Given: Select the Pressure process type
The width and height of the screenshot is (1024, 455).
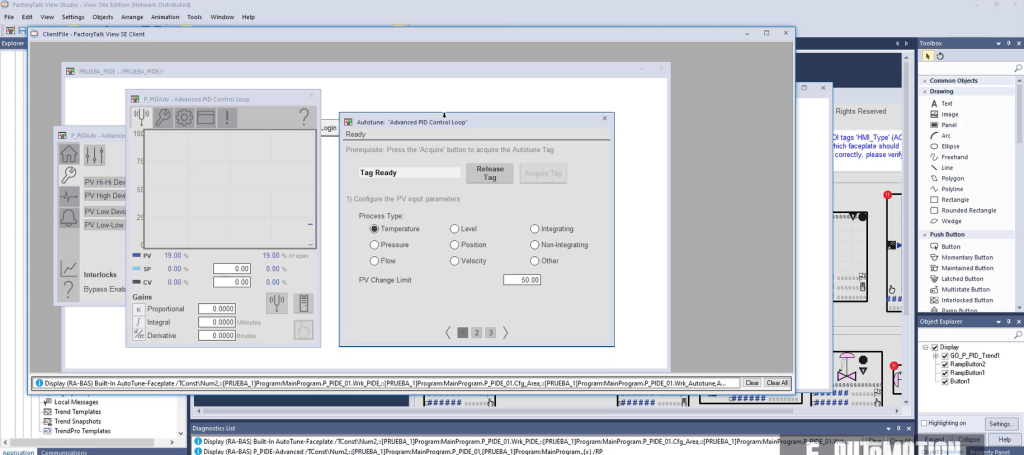Looking at the screenshot, I should (375, 244).
